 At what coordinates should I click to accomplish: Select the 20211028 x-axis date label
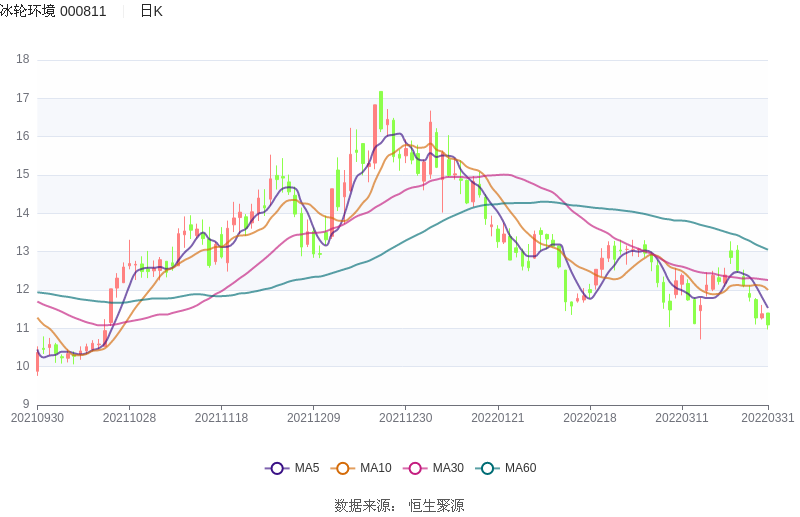pos(129,418)
